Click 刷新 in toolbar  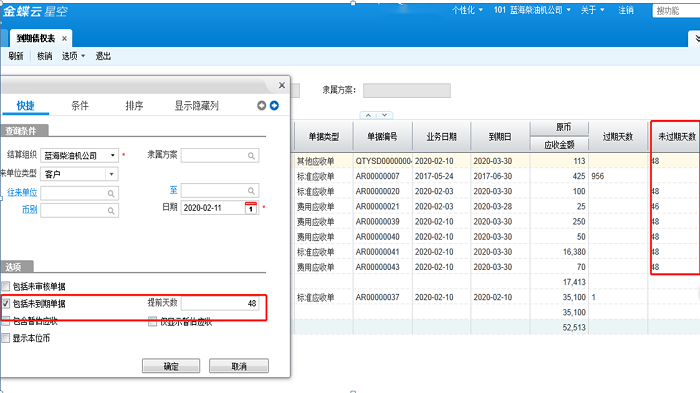click(x=16, y=56)
